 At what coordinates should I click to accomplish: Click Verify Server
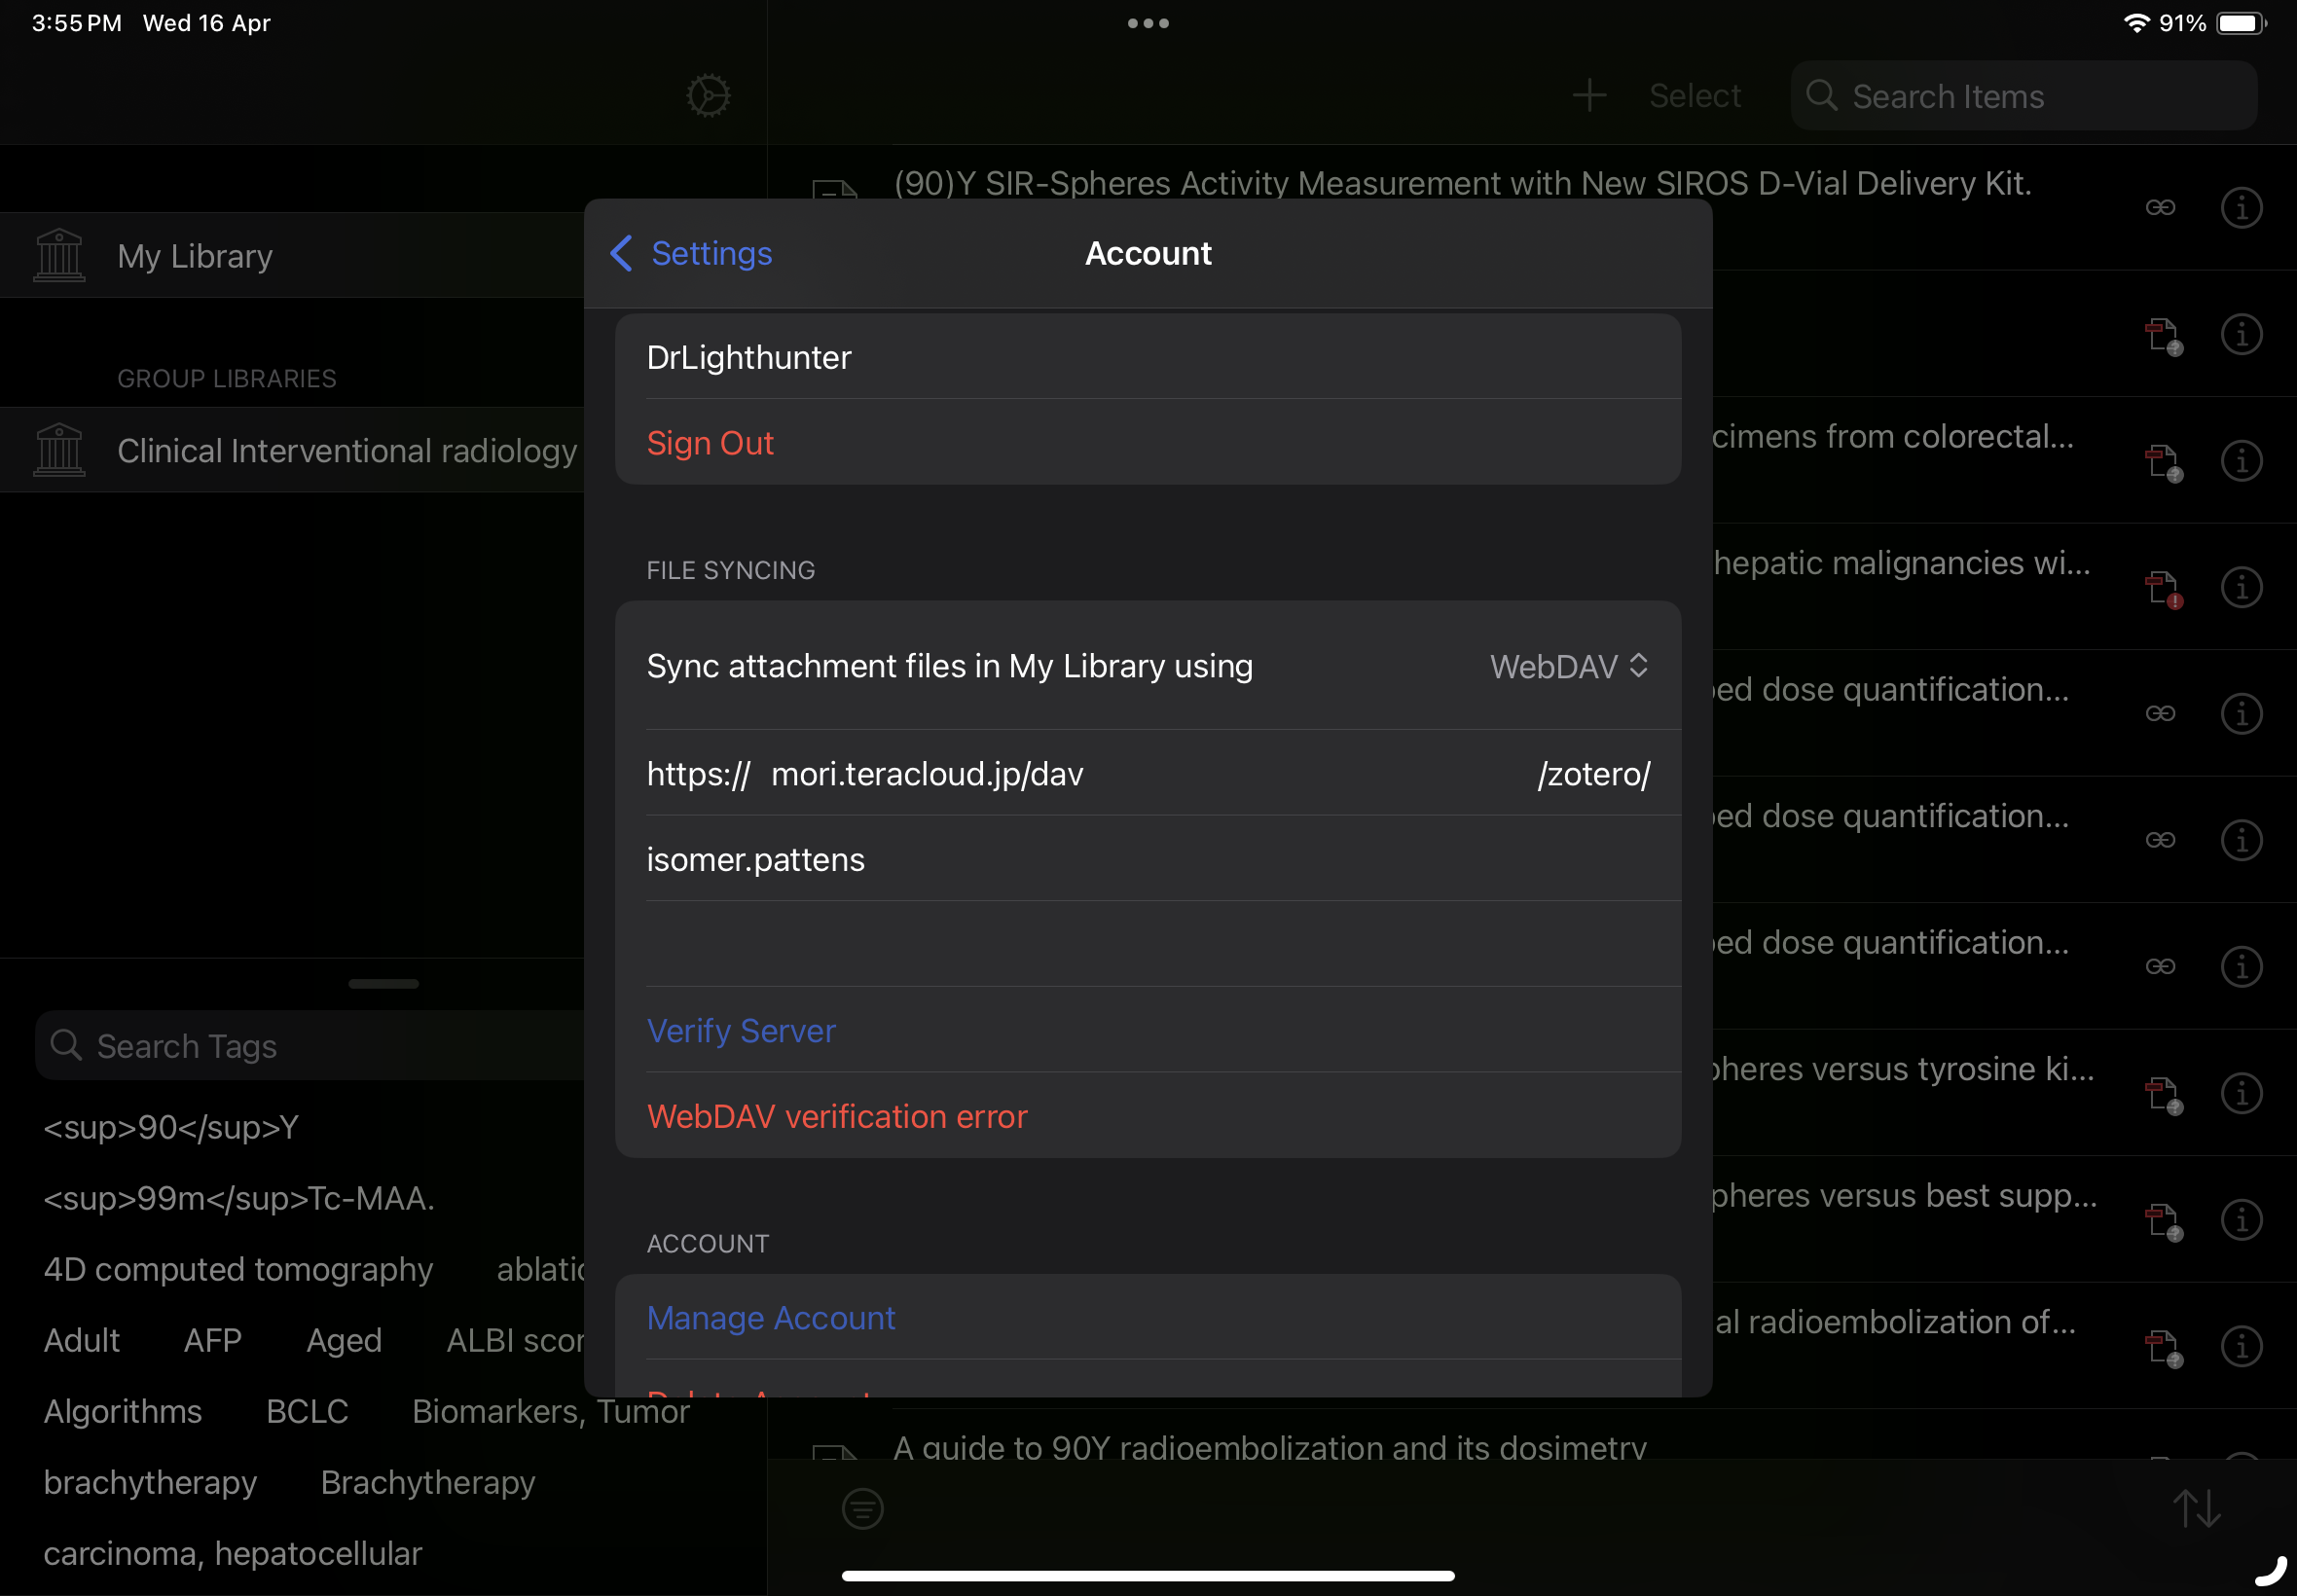(741, 1031)
